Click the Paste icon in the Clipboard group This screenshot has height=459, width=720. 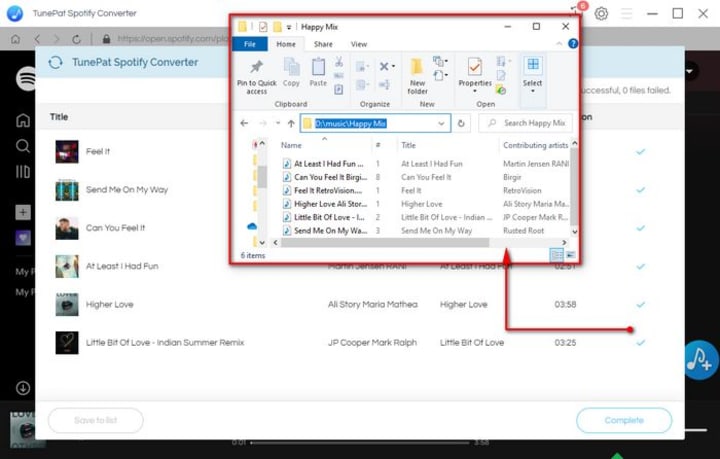click(x=318, y=72)
